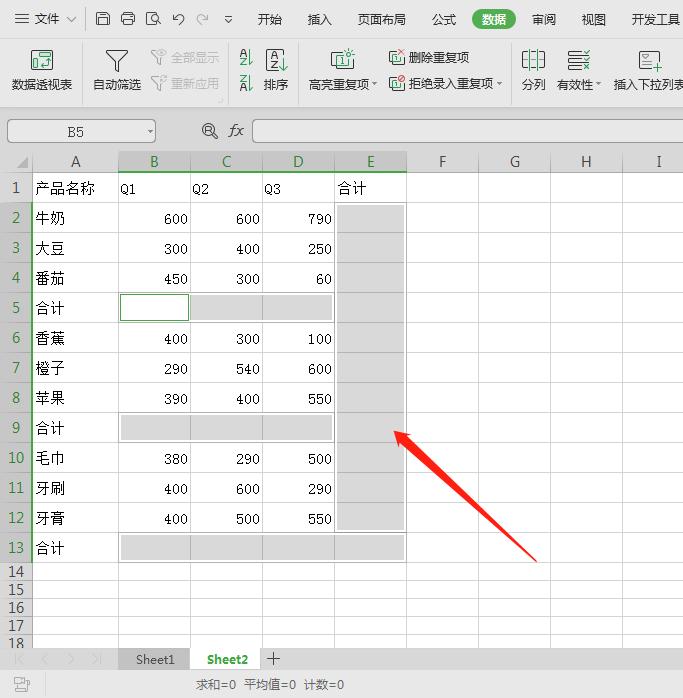Switch to the Sheet1 tab
Image resolution: width=683 pixels, height=698 pixels.
[x=155, y=659]
